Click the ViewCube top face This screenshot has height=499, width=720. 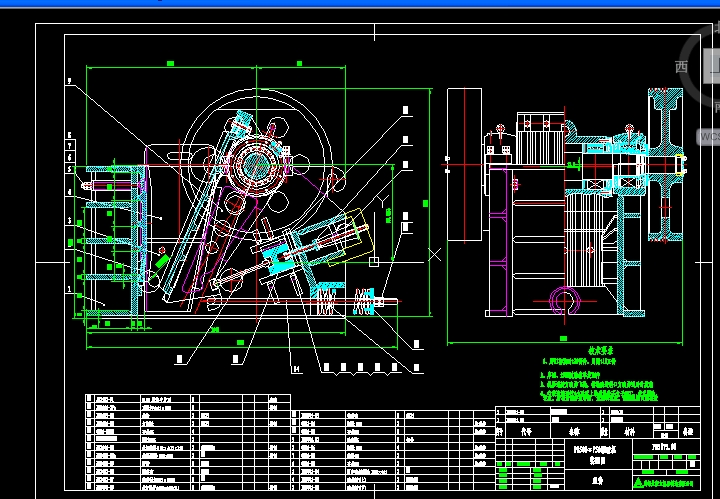point(712,65)
